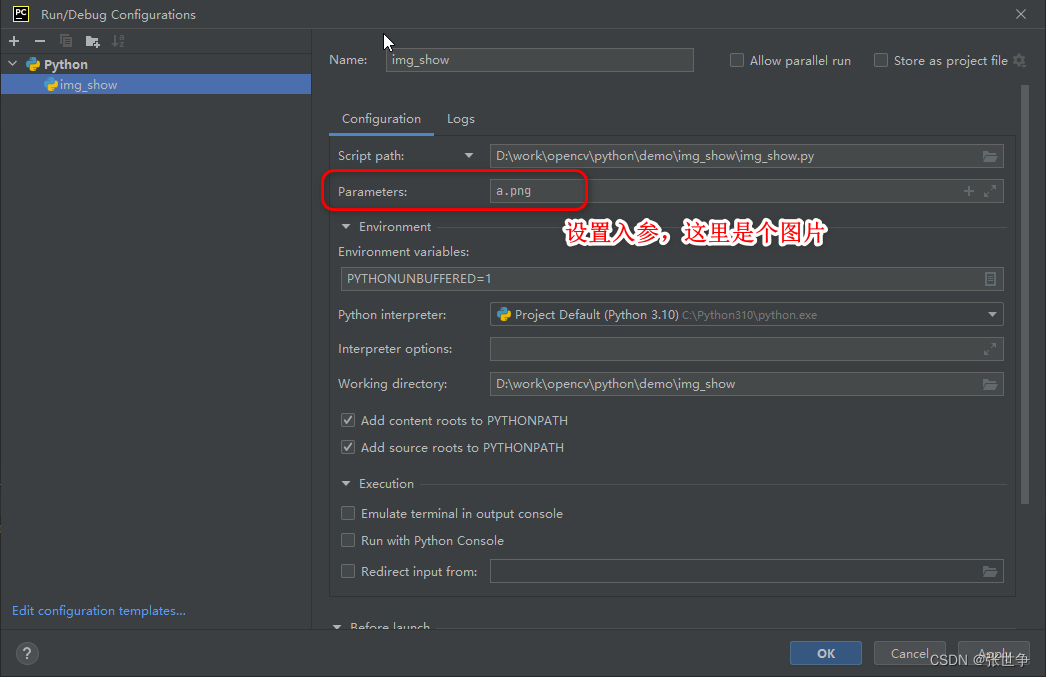Image resolution: width=1046 pixels, height=677 pixels.
Task: Browse for the working directory
Action: [x=990, y=384]
